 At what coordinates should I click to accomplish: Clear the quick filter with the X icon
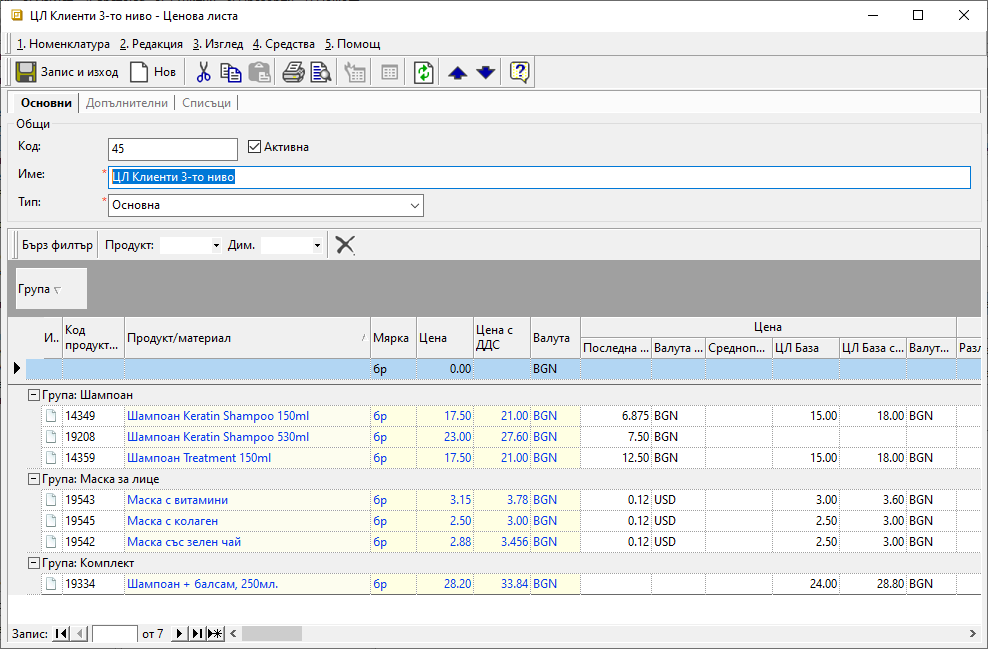[x=345, y=245]
